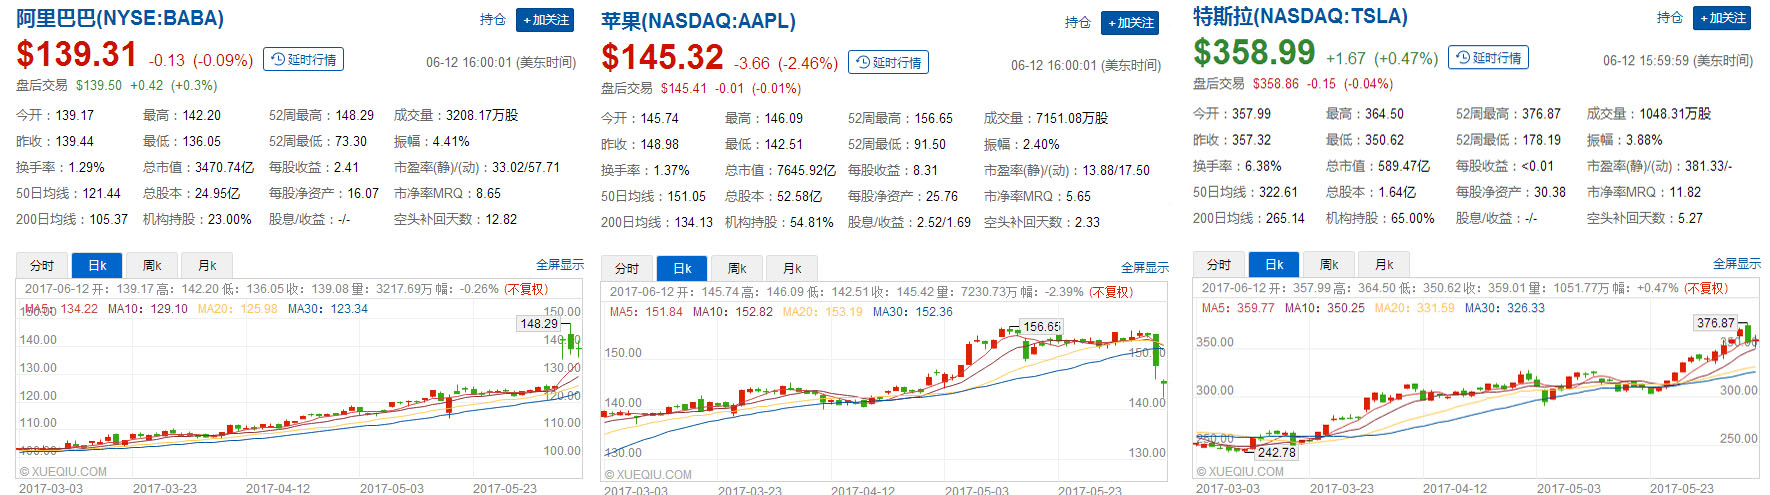
Task: Click TSLA after-hours price $358.86
Action: pyautogui.click(x=1276, y=84)
